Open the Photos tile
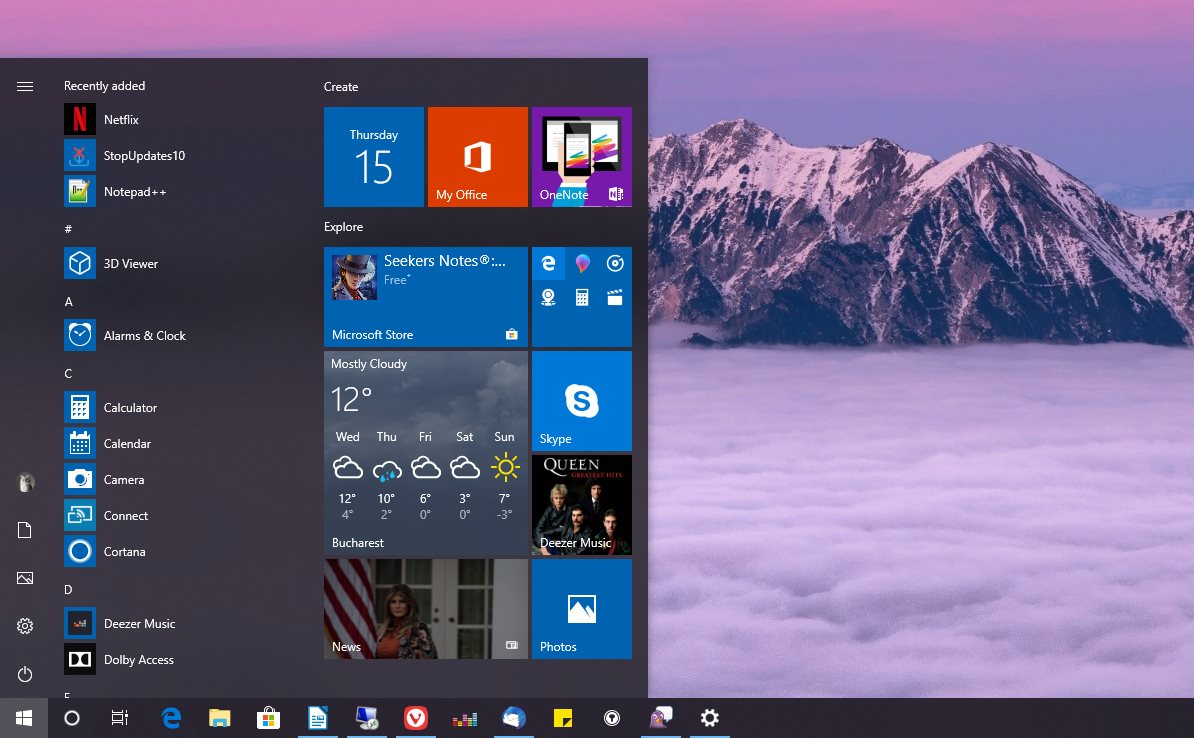1194x738 pixels. pyautogui.click(x=582, y=609)
